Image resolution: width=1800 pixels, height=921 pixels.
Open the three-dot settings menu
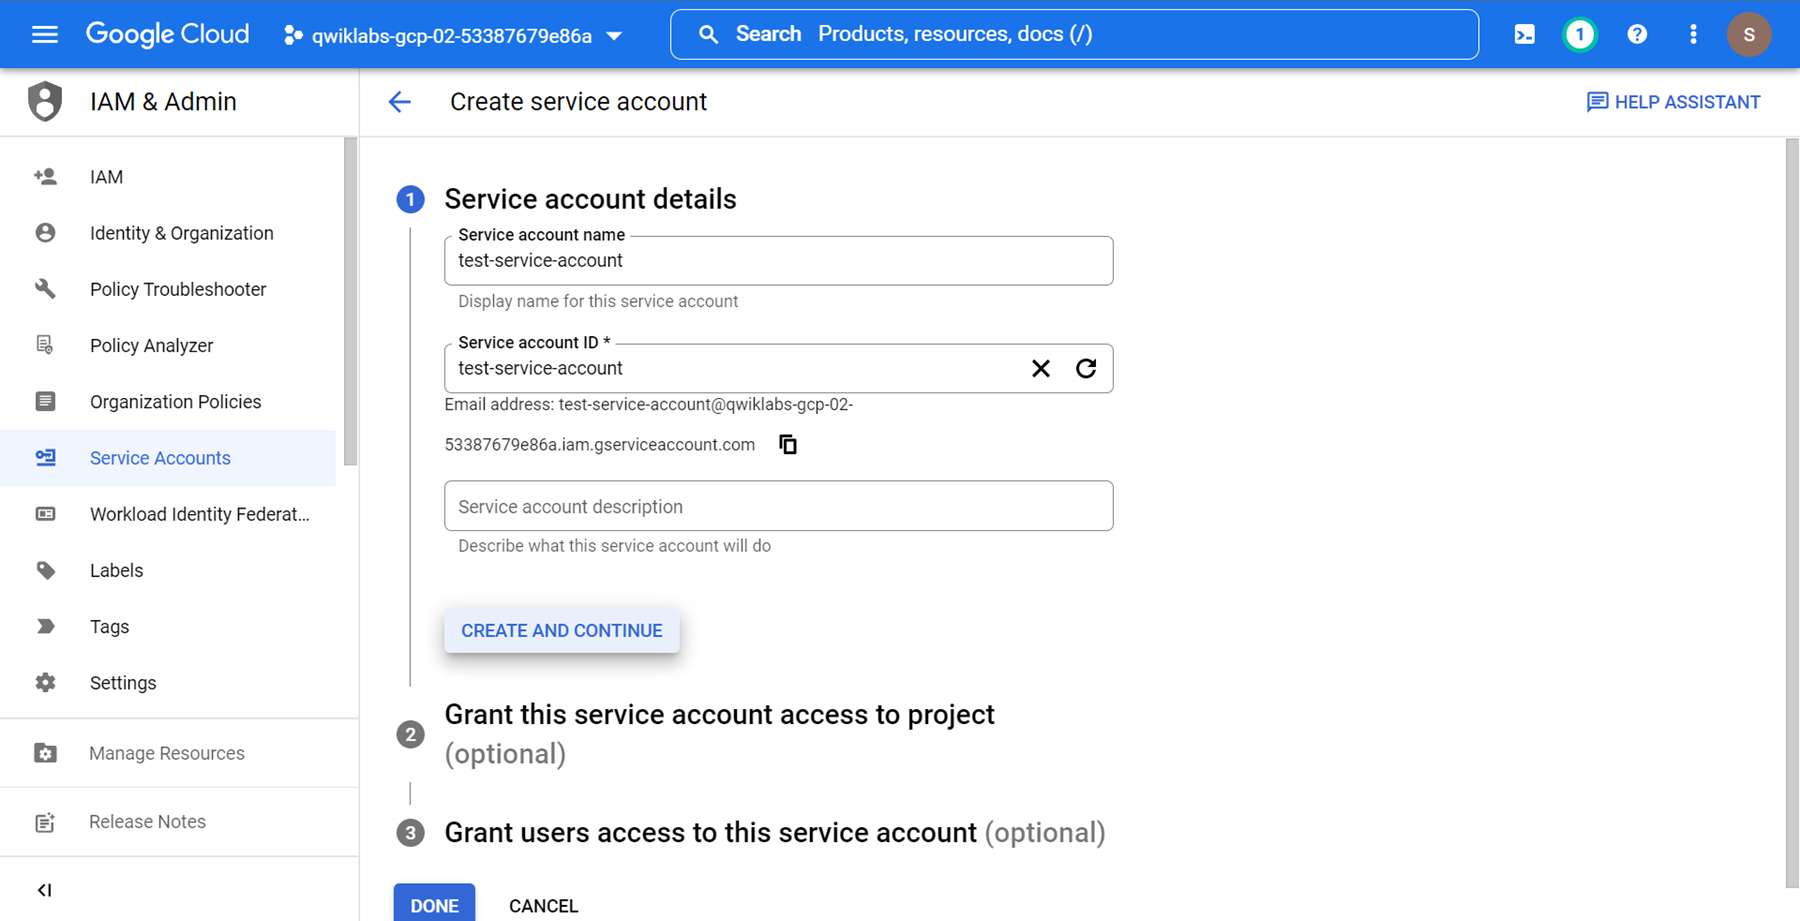pyautogui.click(x=1693, y=35)
